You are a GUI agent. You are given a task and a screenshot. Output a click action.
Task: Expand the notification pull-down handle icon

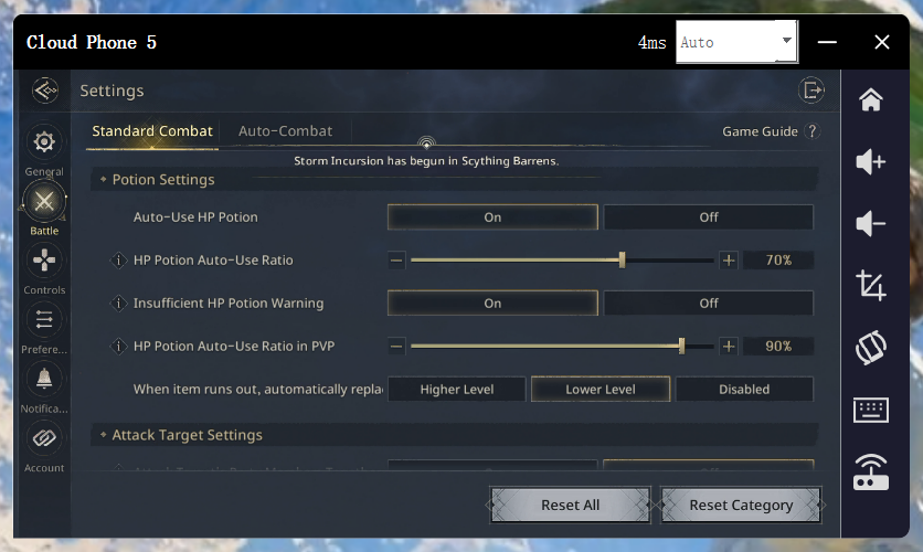pyautogui.click(x=427, y=142)
